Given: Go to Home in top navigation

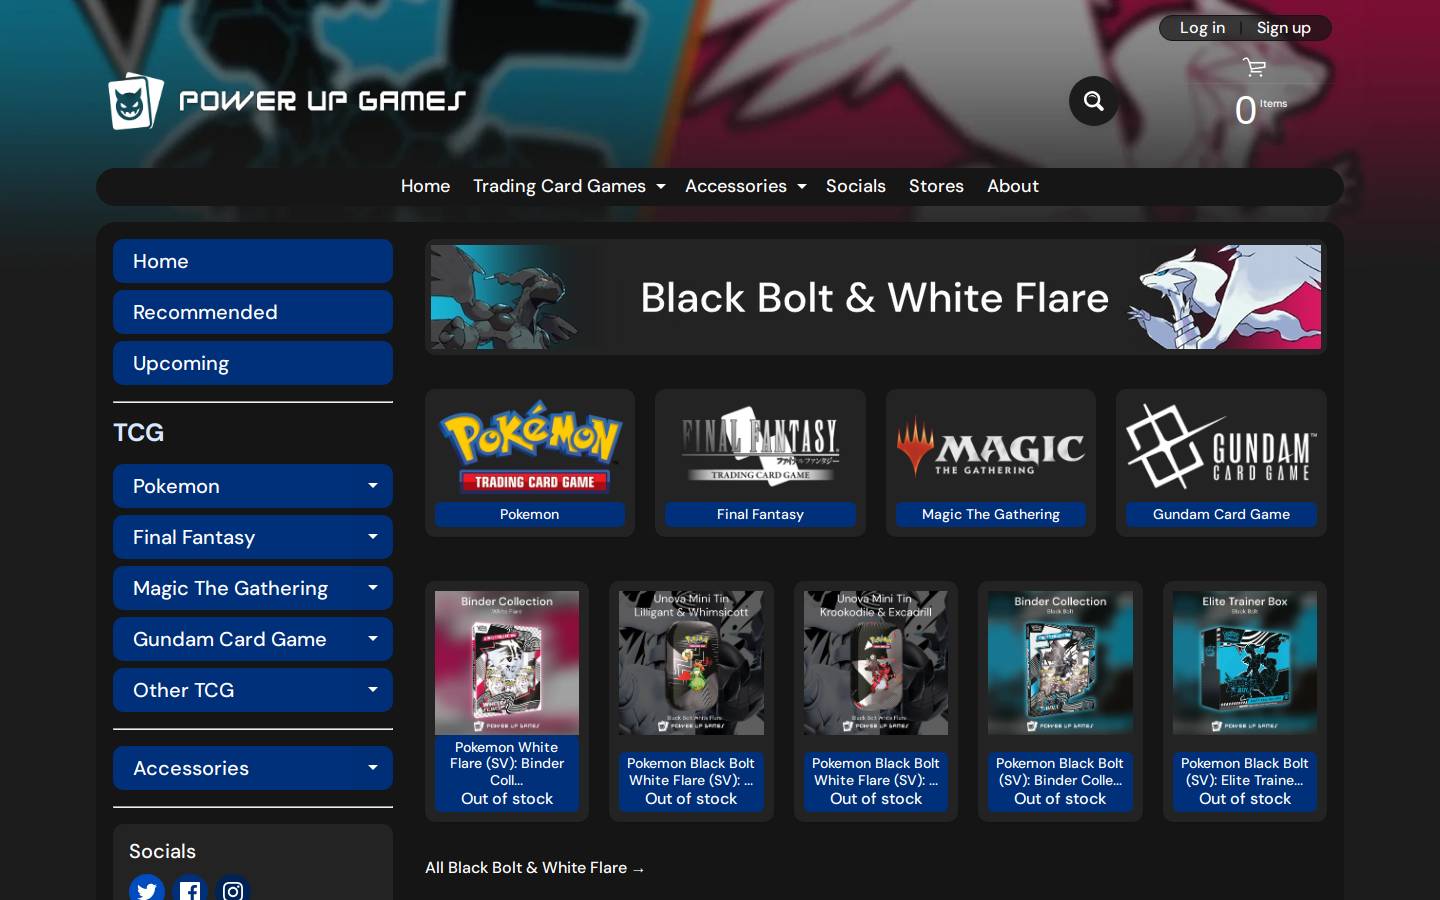Looking at the screenshot, I should pyautogui.click(x=425, y=186).
